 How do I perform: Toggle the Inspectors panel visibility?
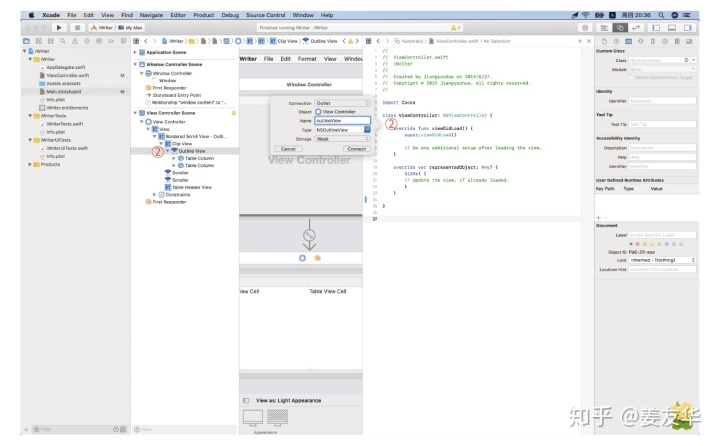687,28
